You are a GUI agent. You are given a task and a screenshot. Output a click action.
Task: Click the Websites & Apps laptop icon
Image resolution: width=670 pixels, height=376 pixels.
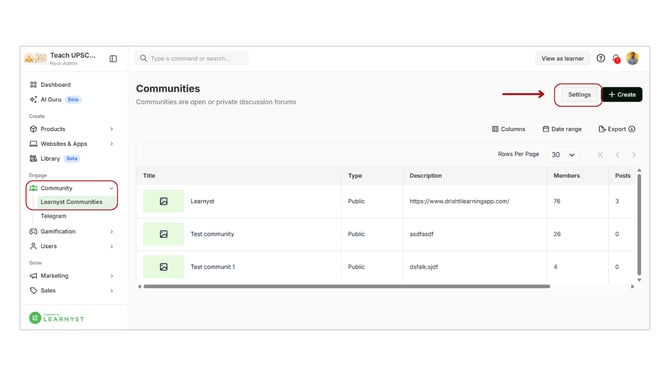(33, 144)
